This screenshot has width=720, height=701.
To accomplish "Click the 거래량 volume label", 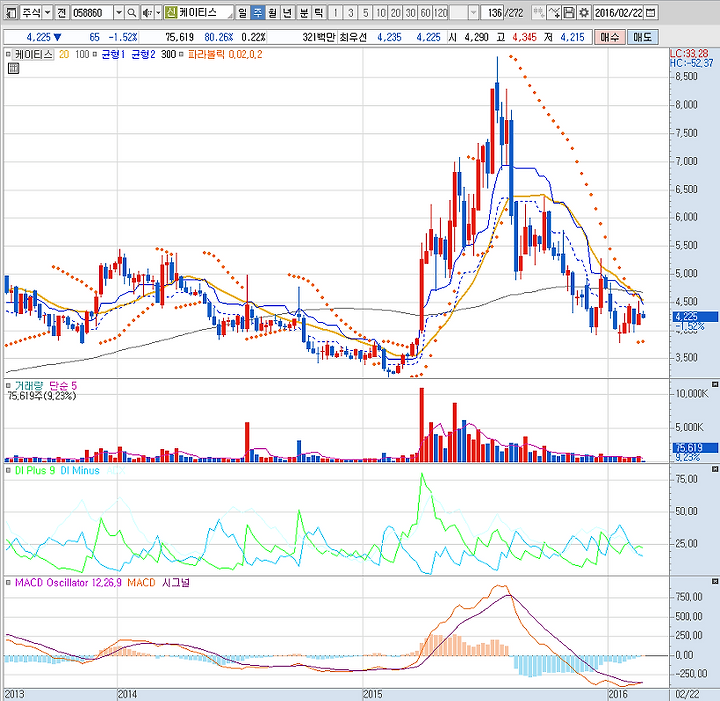I will pyautogui.click(x=28, y=386).
